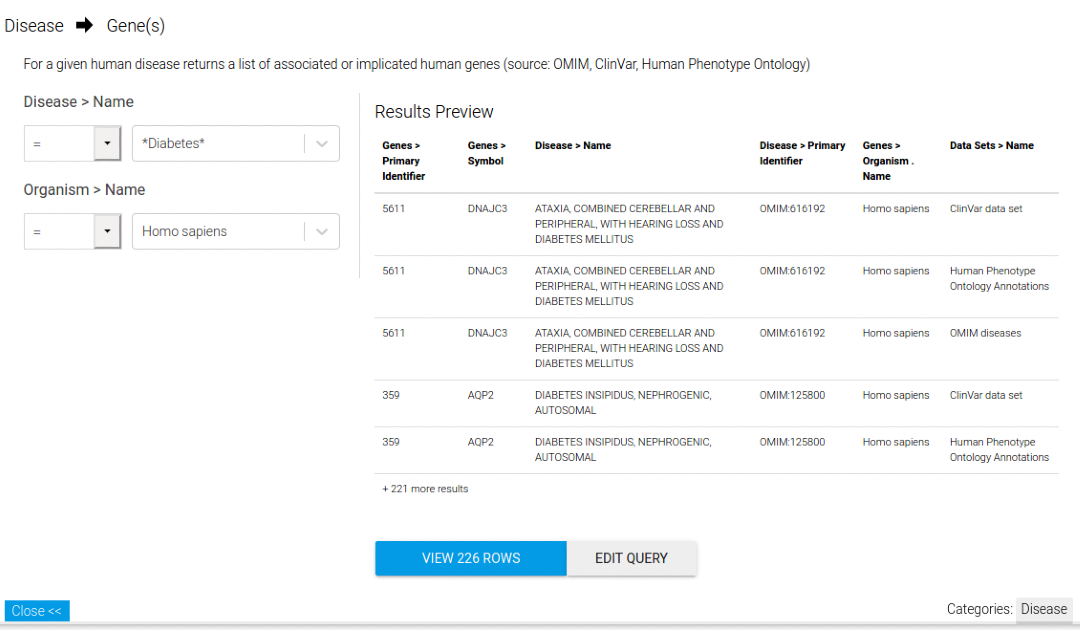This screenshot has width=1080, height=630.
Task: Click the Homo sapiens organism field
Action: tap(218, 232)
